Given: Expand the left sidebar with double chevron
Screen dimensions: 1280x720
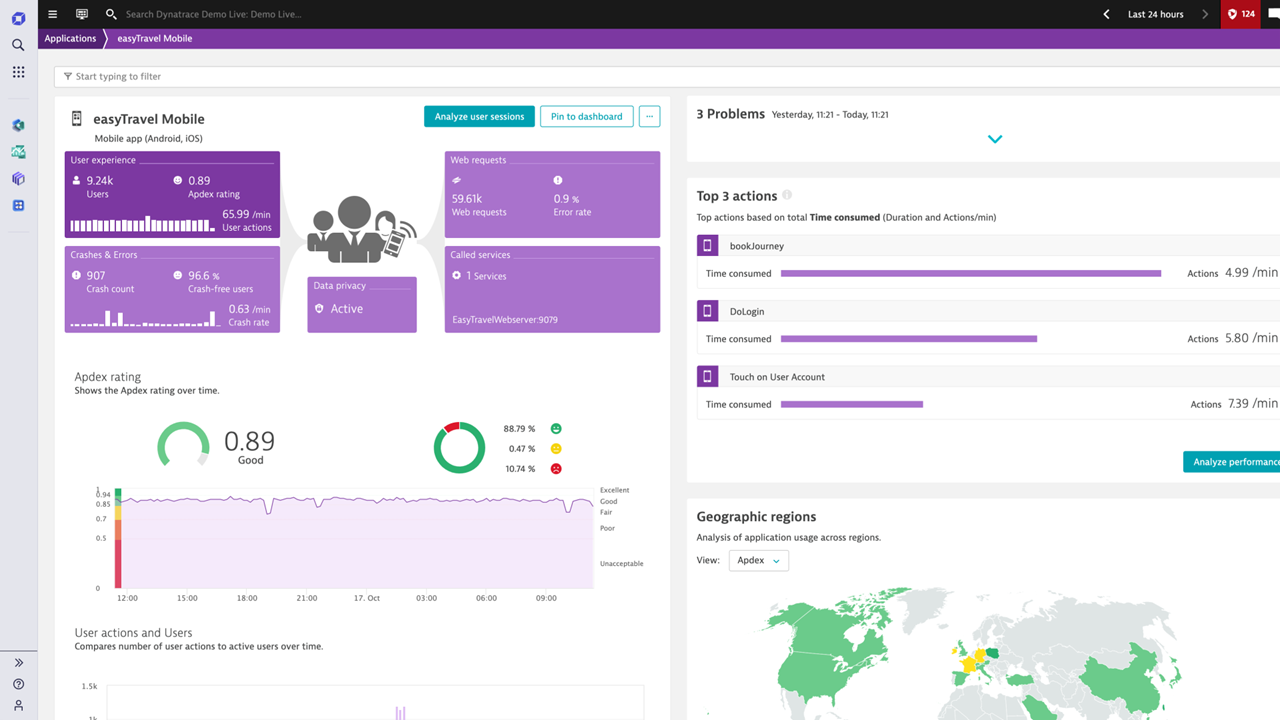Looking at the screenshot, I should click(x=18, y=662).
